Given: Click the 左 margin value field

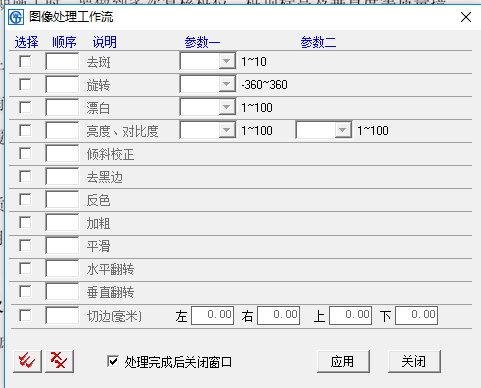Looking at the screenshot, I should pyautogui.click(x=213, y=315).
